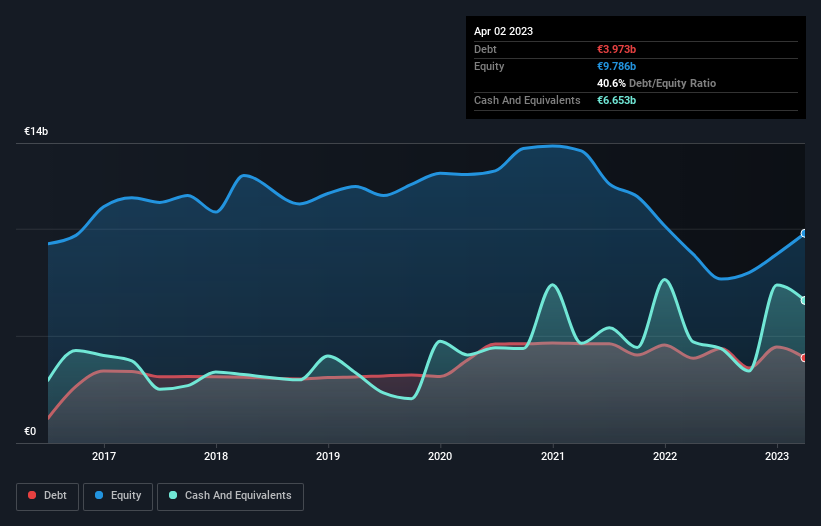Click the Debt value €3.973b in tooltip
821x526 pixels.
[616, 49]
